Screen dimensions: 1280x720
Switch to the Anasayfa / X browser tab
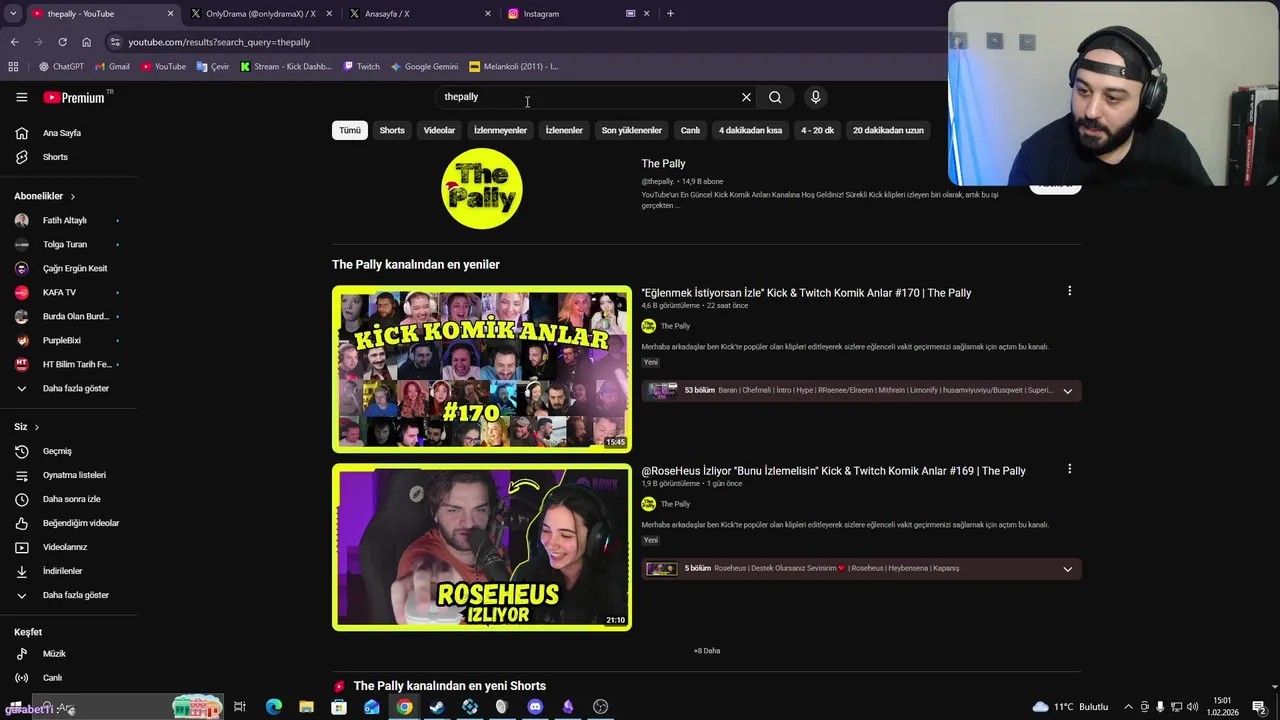pos(415,14)
